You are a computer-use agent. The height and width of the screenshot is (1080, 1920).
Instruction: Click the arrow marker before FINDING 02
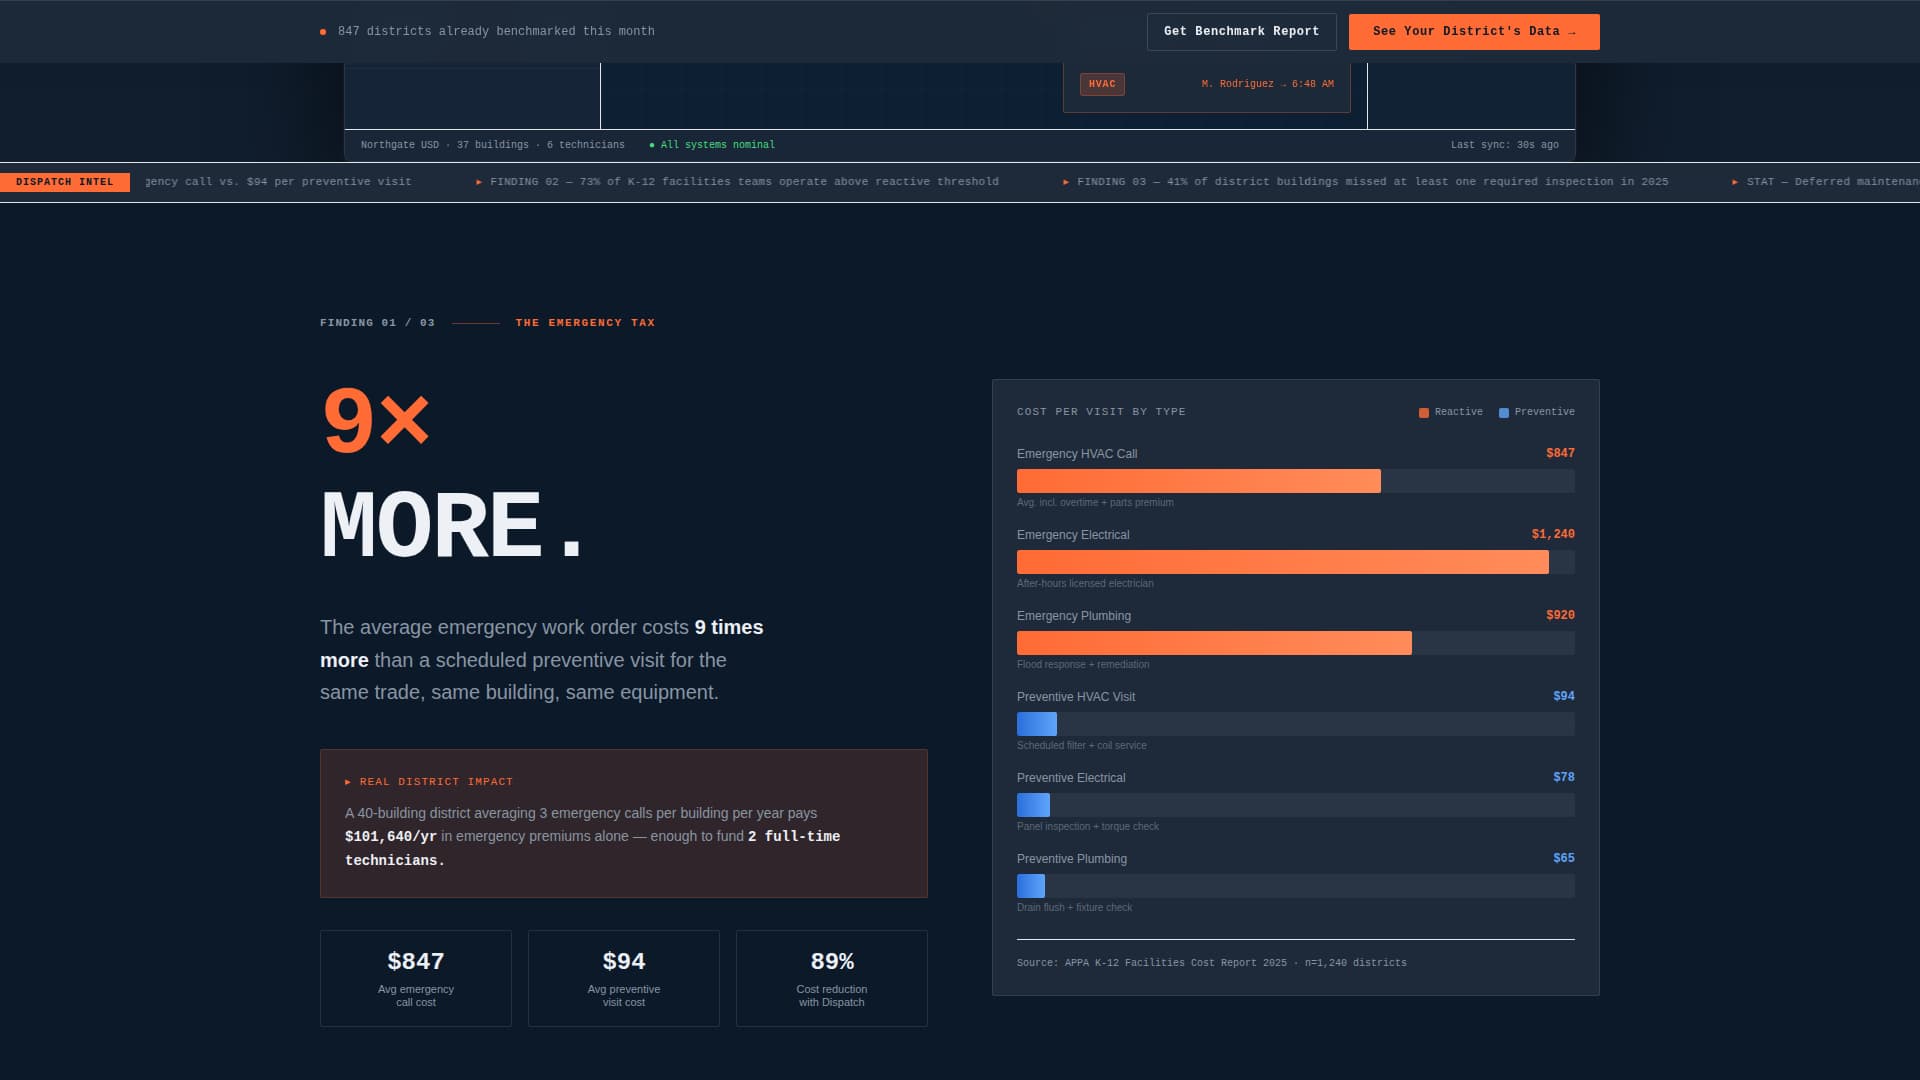point(479,182)
